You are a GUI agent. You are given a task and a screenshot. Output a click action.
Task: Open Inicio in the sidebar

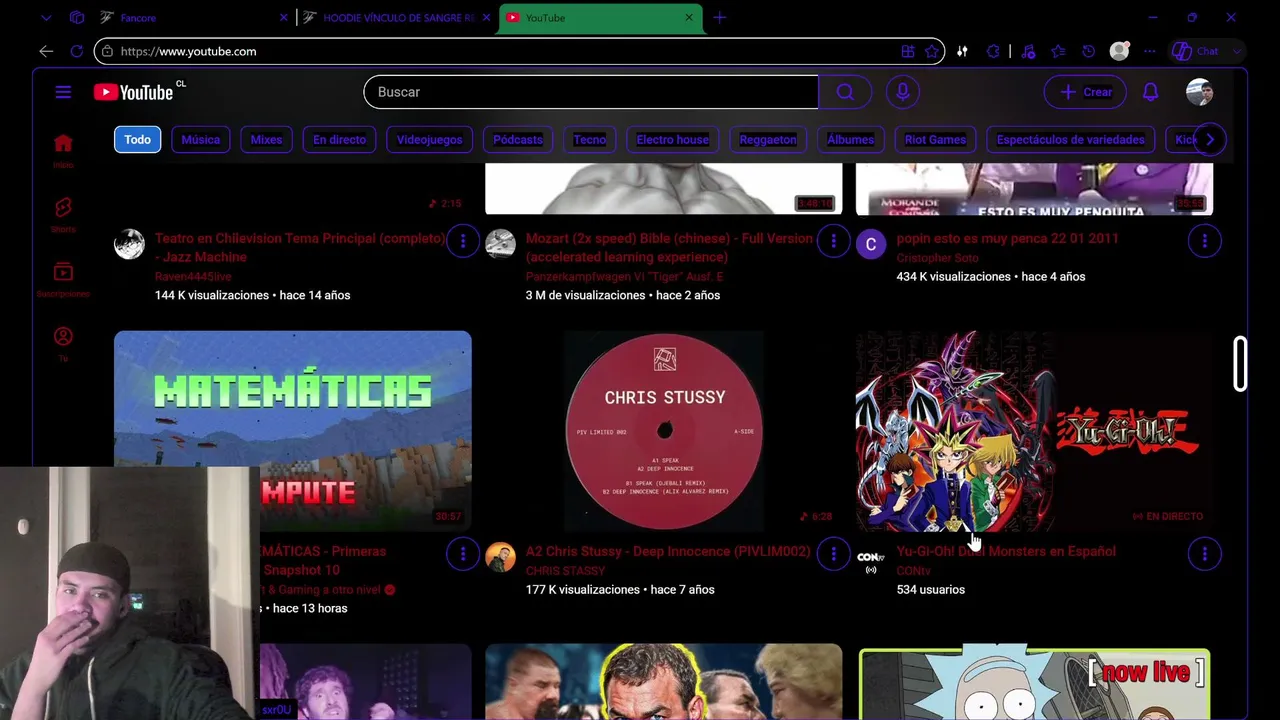point(63,150)
